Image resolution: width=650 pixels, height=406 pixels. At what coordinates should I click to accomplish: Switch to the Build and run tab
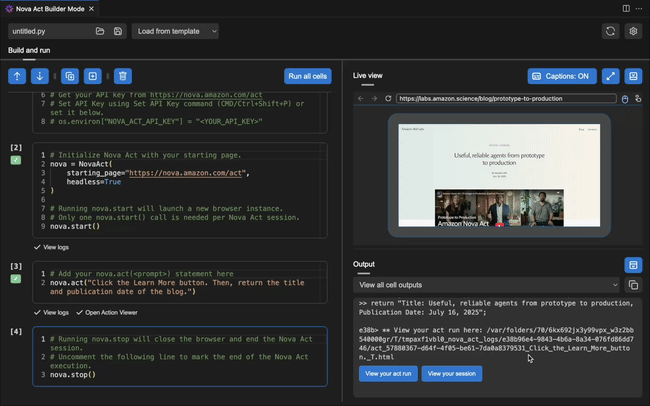pyautogui.click(x=29, y=50)
